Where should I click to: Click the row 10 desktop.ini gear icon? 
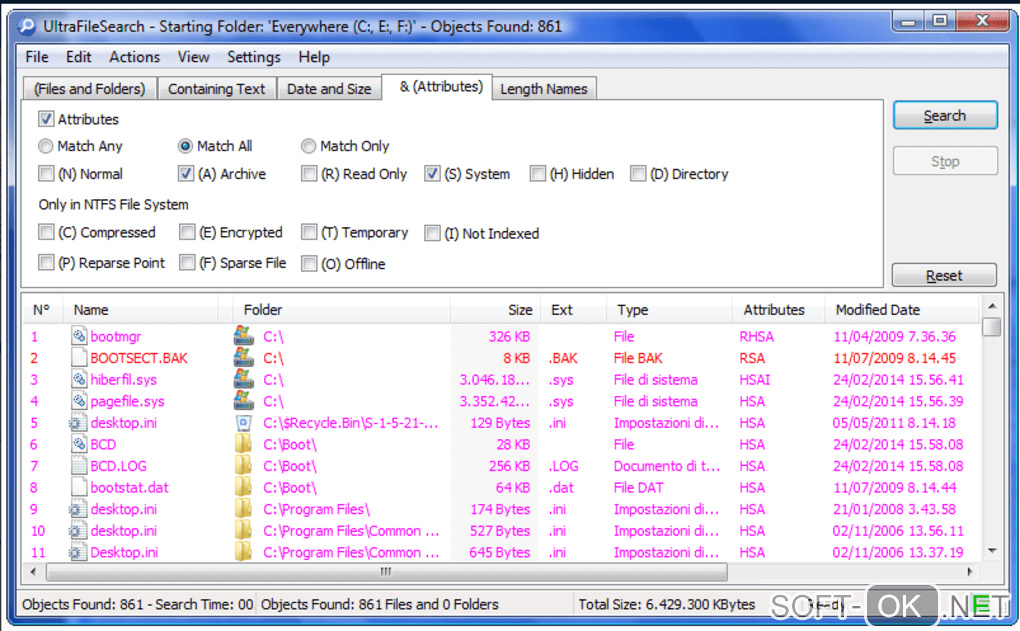(77, 531)
